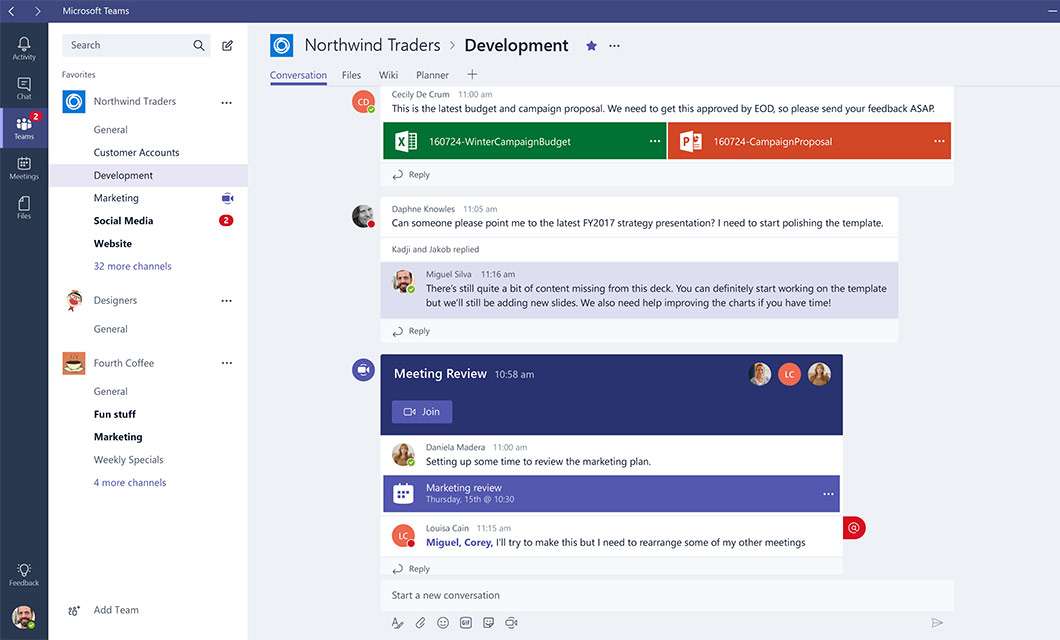Click Add Team at the bottom

116,610
